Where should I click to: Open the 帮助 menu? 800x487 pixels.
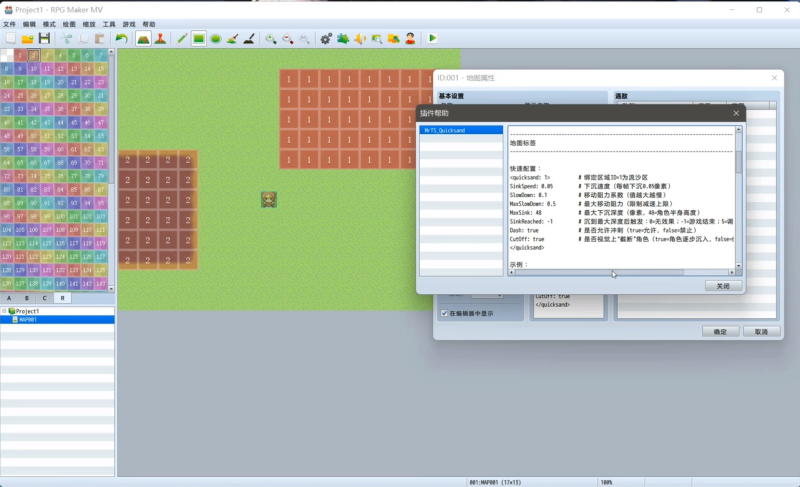[x=148, y=24]
